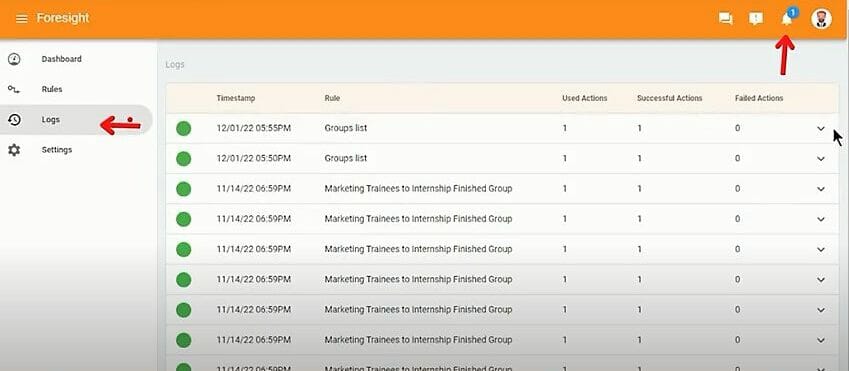
Task: Expand the 12/01/22 05:55PM log row
Action: [821, 128]
